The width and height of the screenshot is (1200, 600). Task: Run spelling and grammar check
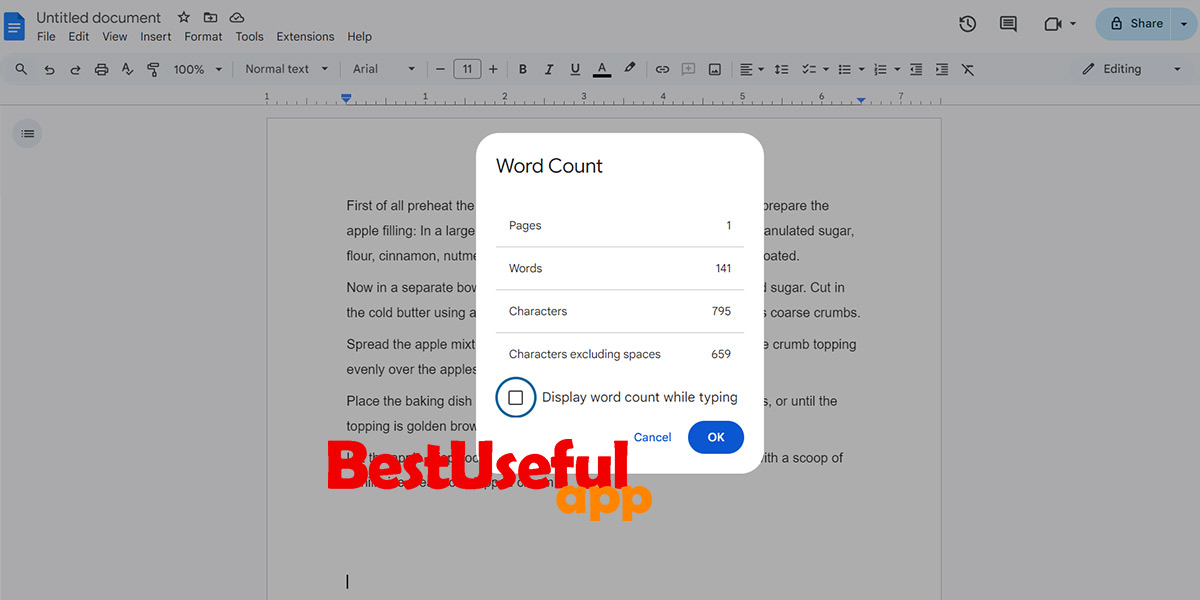pyautogui.click(x=127, y=69)
